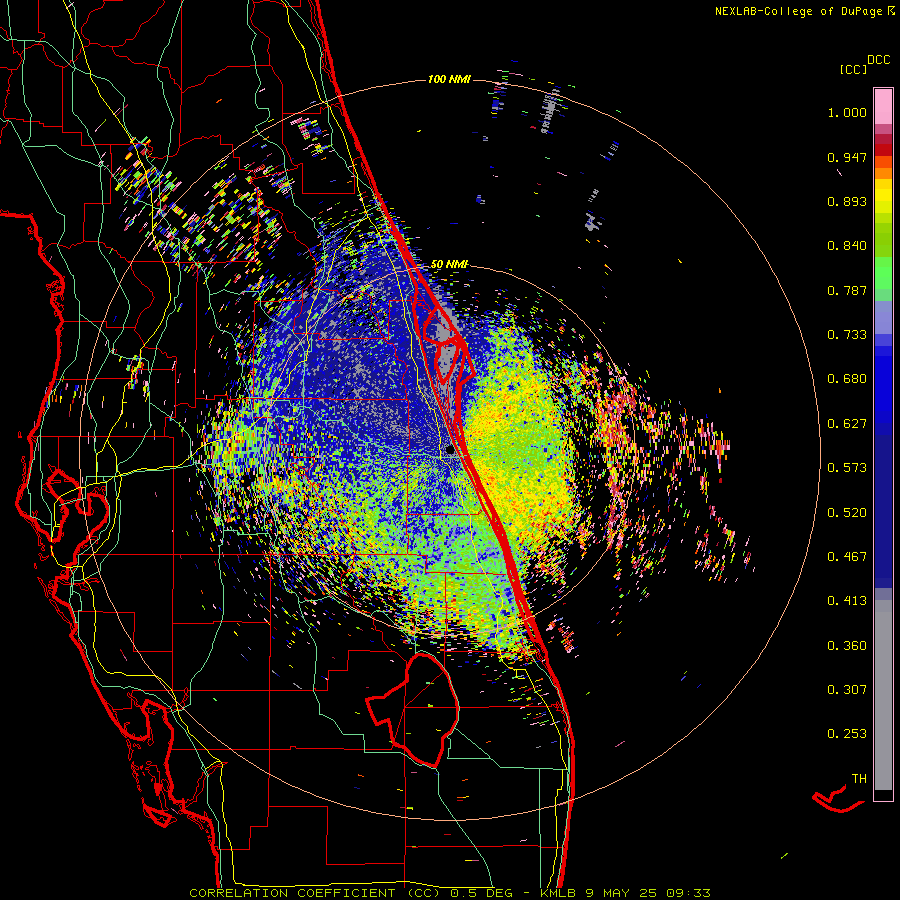Click the 100 NMI range ring label

449,79
